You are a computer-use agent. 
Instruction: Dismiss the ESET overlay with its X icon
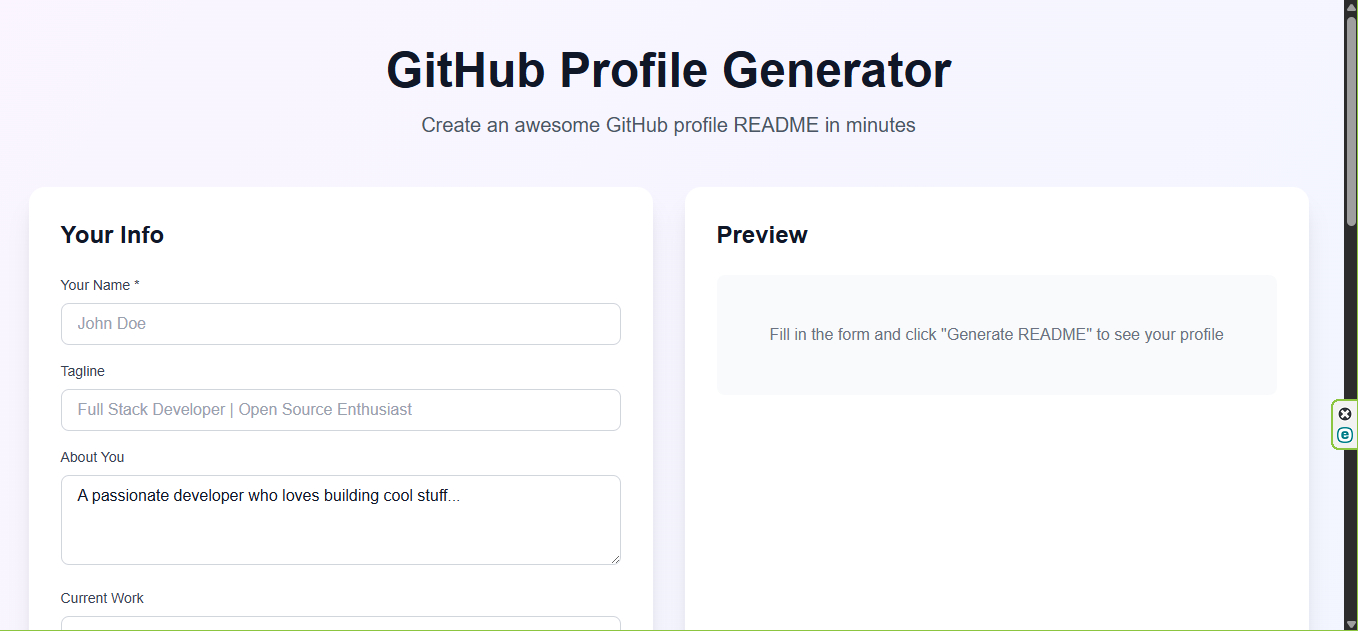(1344, 413)
